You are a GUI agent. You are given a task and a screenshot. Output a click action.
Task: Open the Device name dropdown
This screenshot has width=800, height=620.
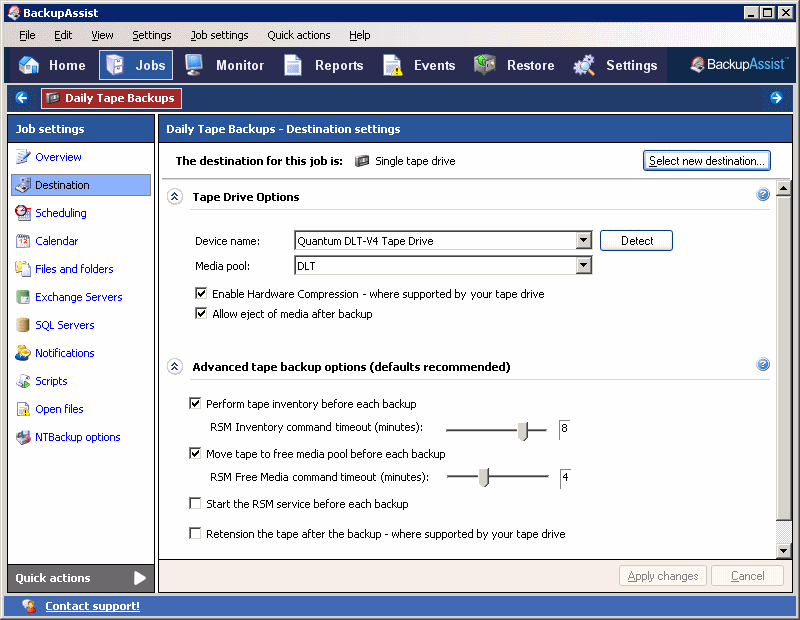click(x=583, y=240)
